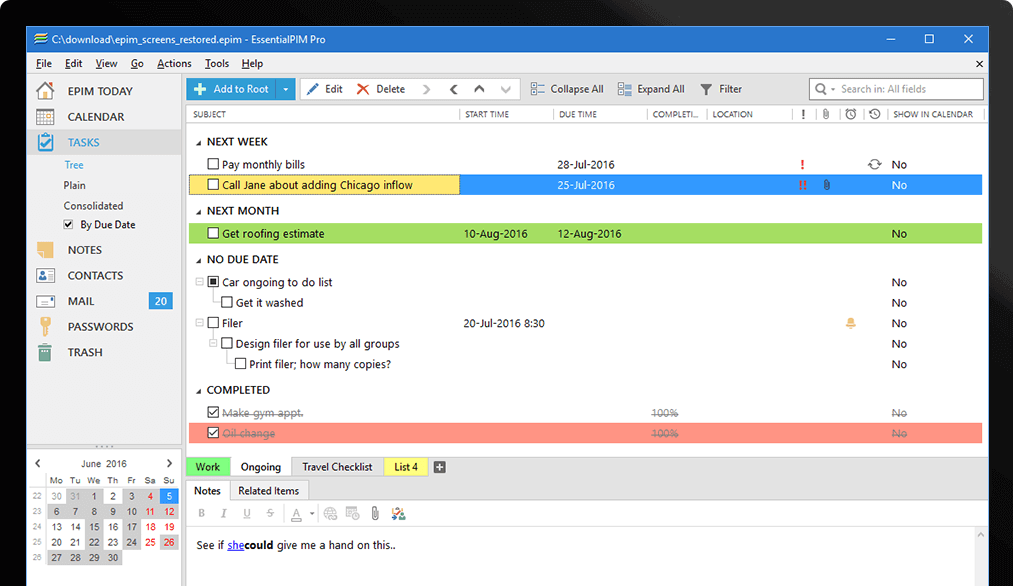The image size is (1013, 586).
Task: Open the Calendar module icon
Action: point(45,117)
